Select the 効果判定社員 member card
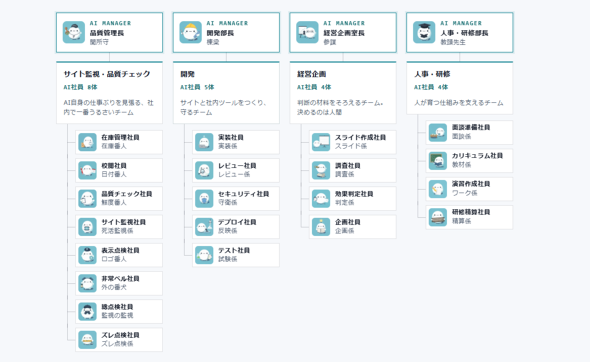Image resolution: width=590 pixels, height=362 pixels. pos(353,199)
